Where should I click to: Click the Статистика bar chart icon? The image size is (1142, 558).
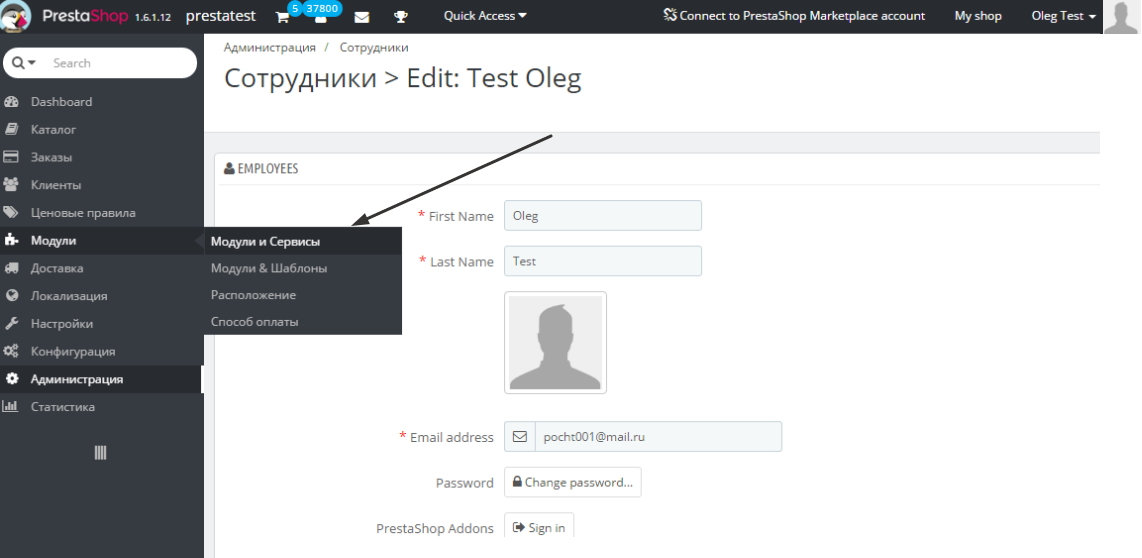(11, 406)
